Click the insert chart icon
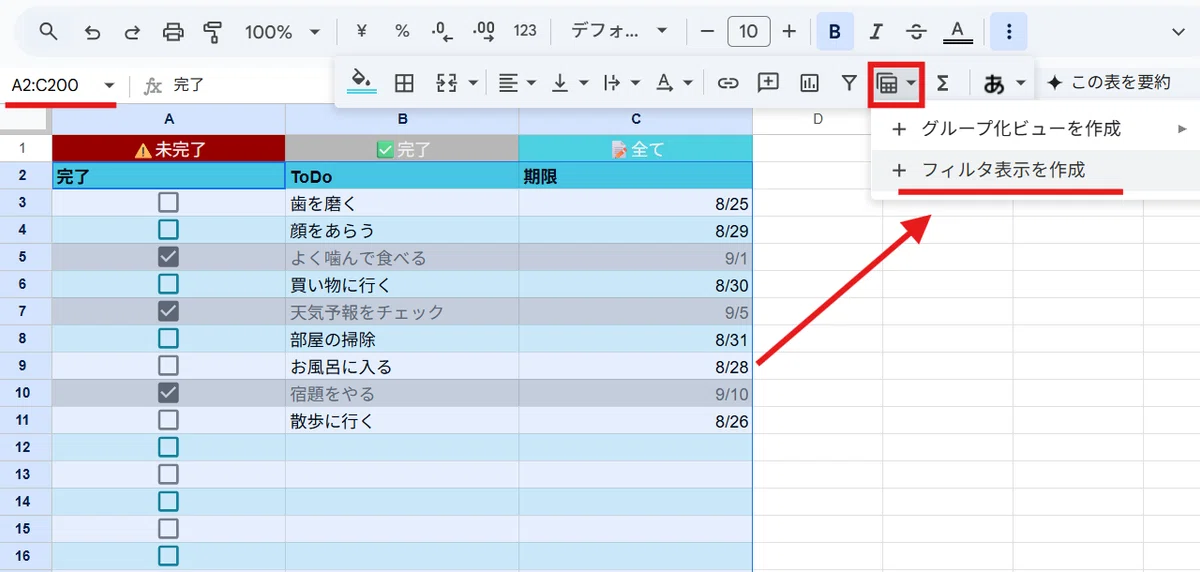1200x572 pixels. tap(810, 83)
